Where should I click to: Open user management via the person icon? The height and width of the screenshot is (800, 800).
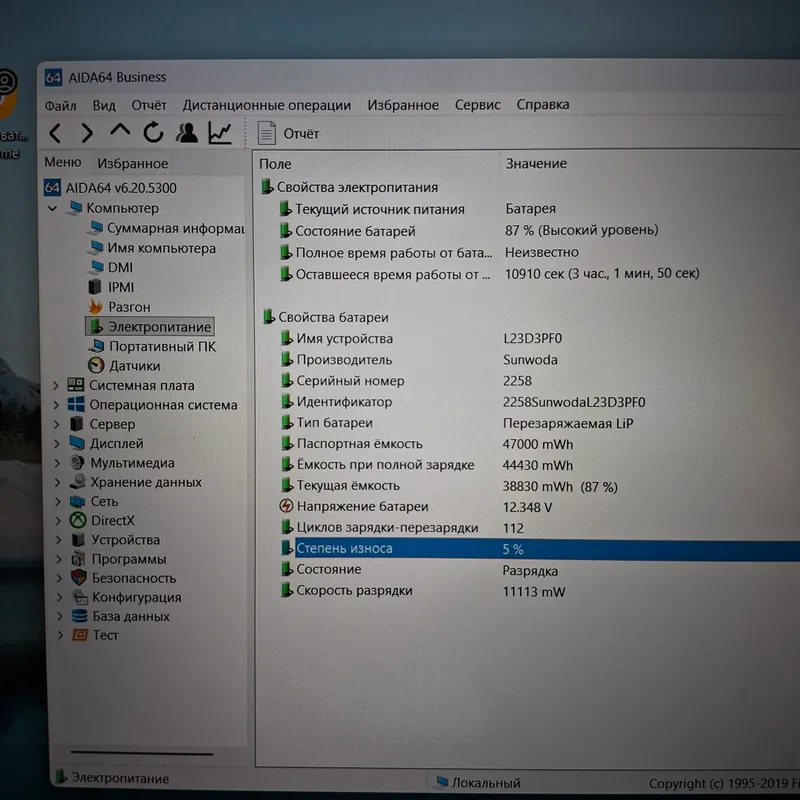[187, 132]
